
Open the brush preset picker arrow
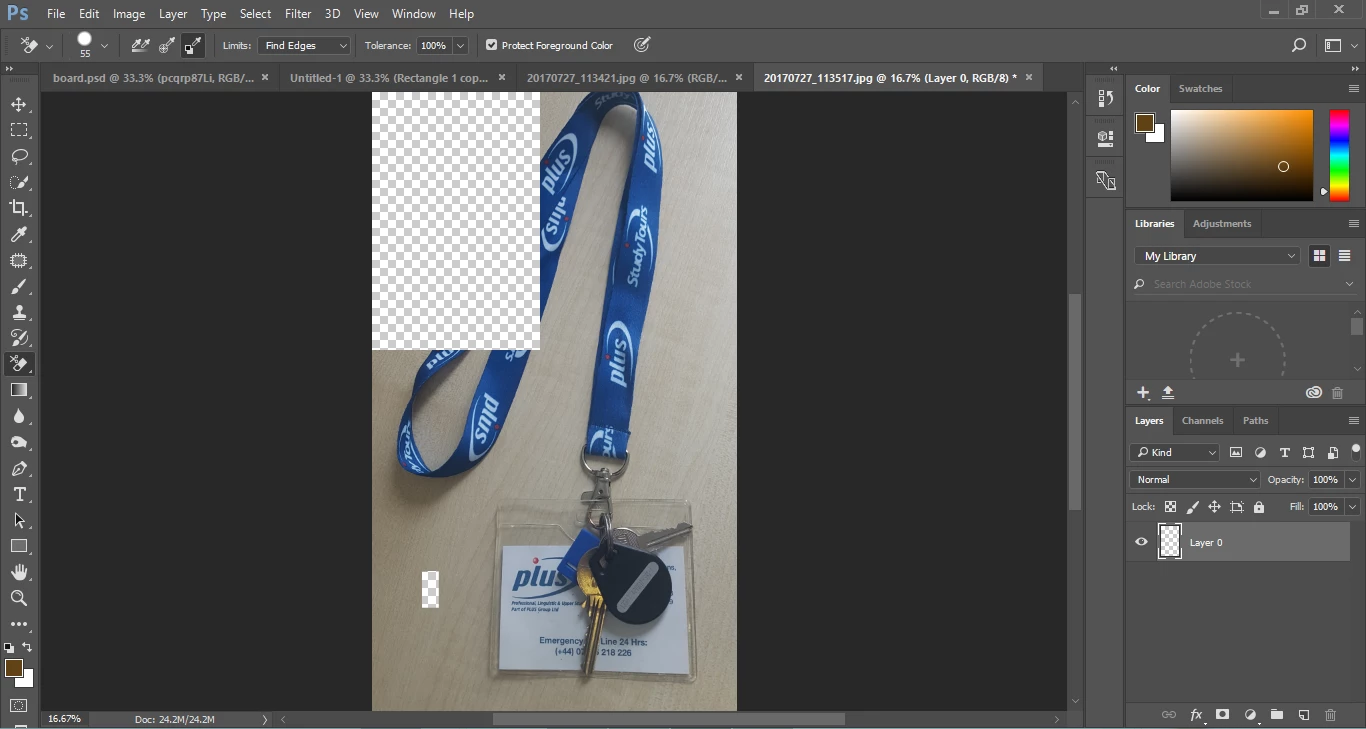point(104,45)
